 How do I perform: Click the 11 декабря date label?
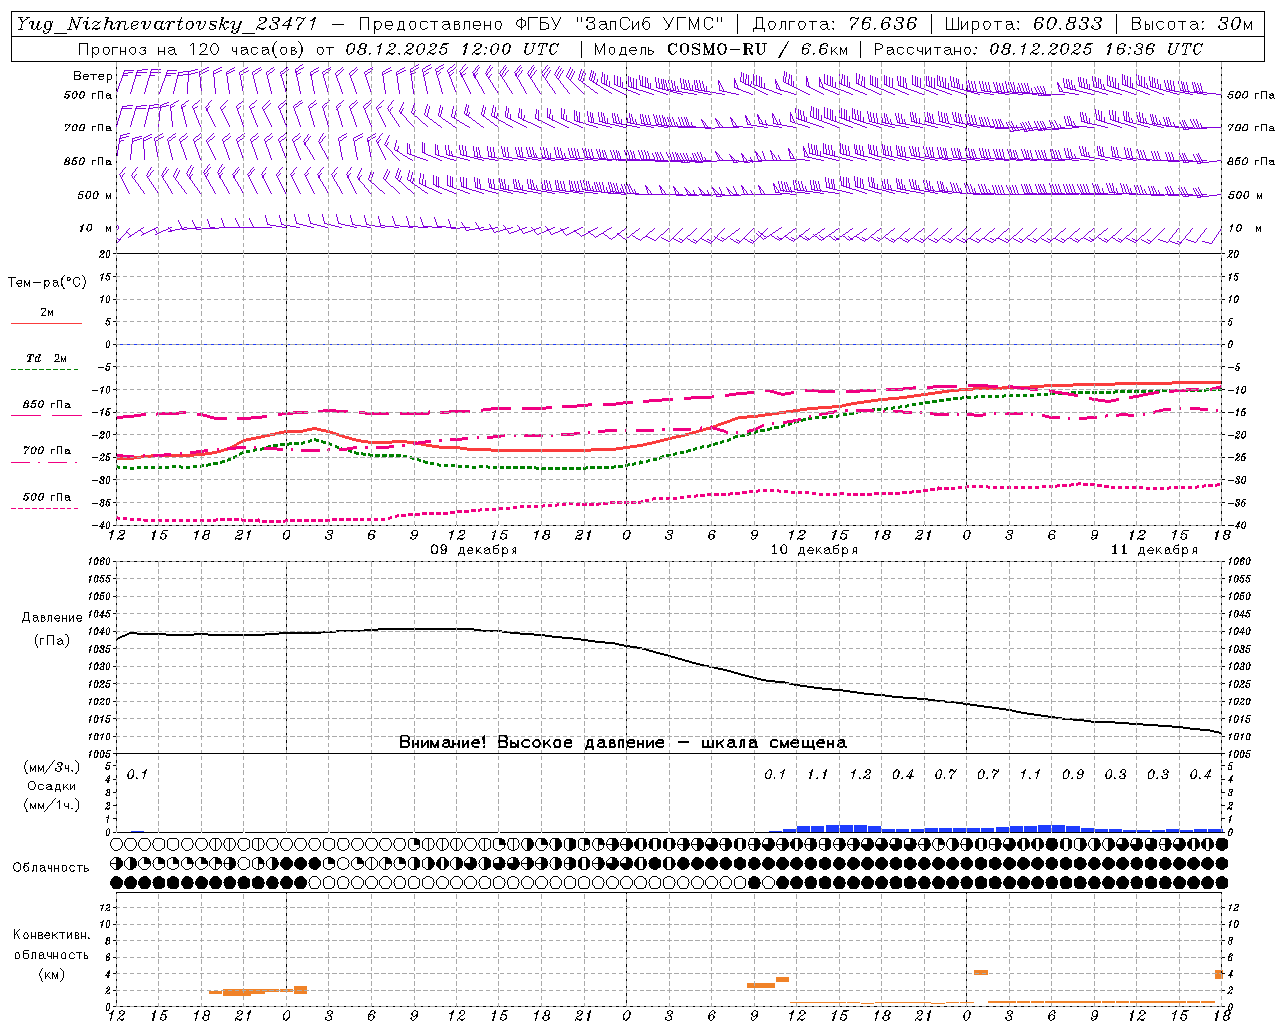[x=1154, y=550]
